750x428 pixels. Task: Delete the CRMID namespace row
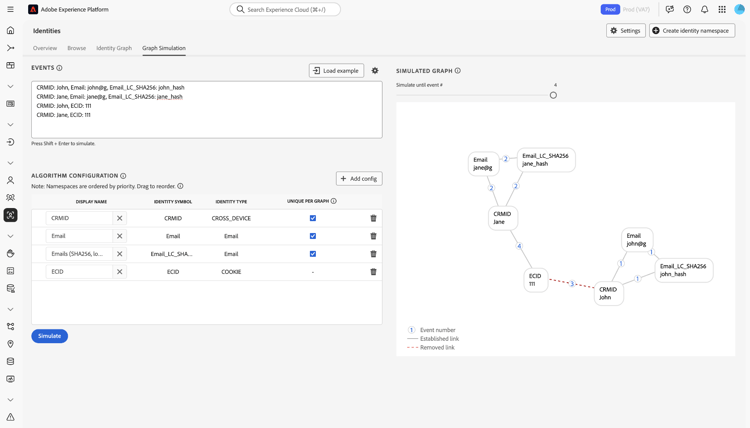374,218
